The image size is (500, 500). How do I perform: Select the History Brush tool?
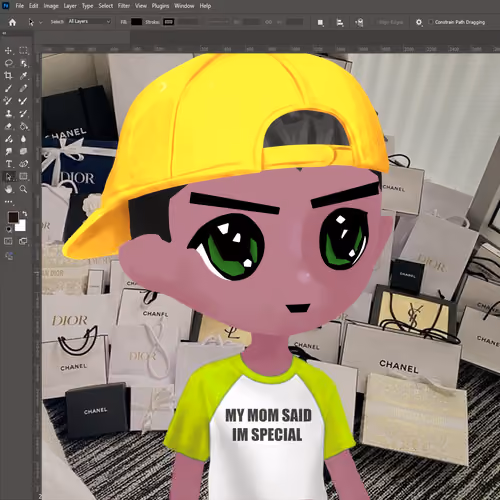pos(23,114)
